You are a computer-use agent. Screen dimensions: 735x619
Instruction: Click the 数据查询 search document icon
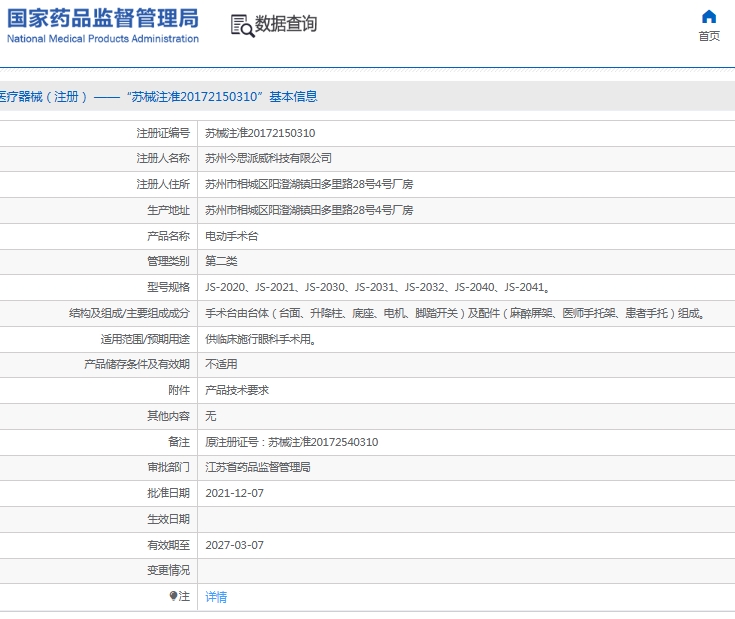pos(242,25)
